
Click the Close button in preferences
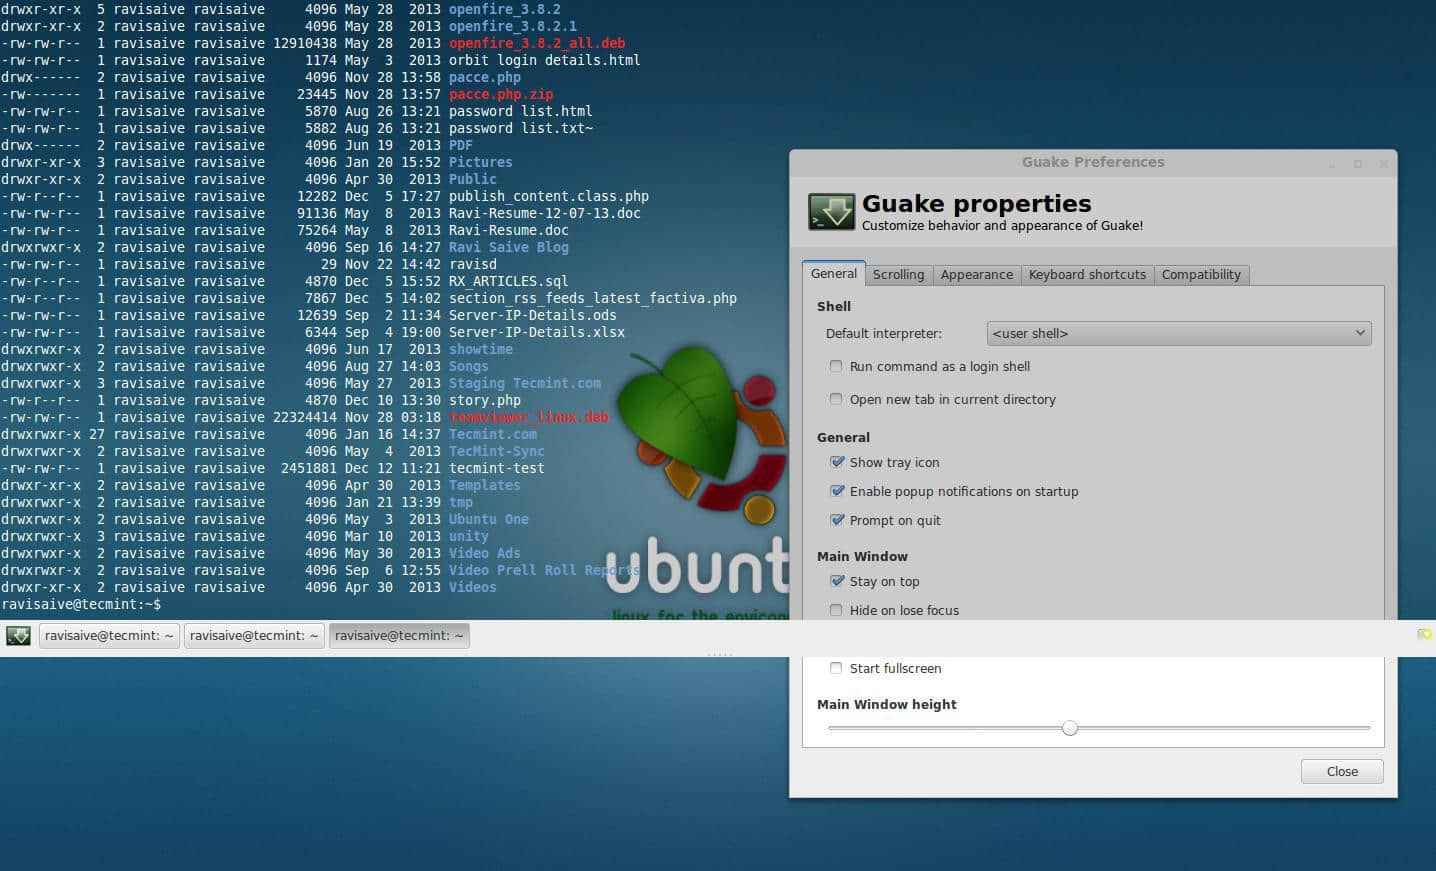click(x=1342, y=771)
